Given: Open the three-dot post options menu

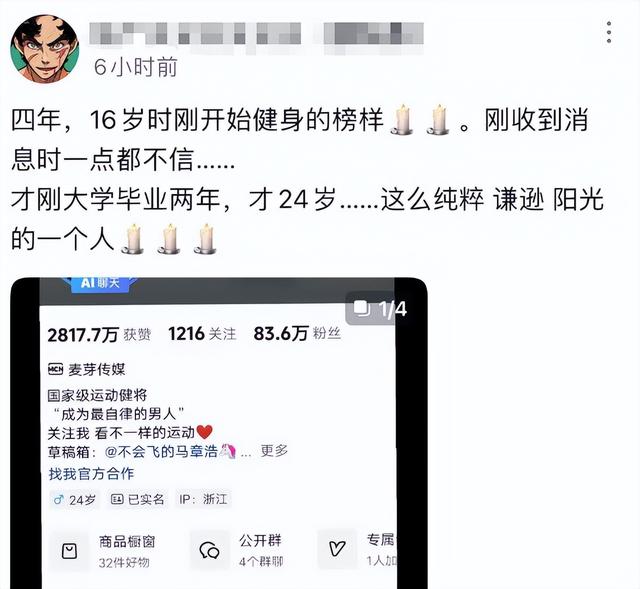Looking at the screenshot, I should coord(609,32).
